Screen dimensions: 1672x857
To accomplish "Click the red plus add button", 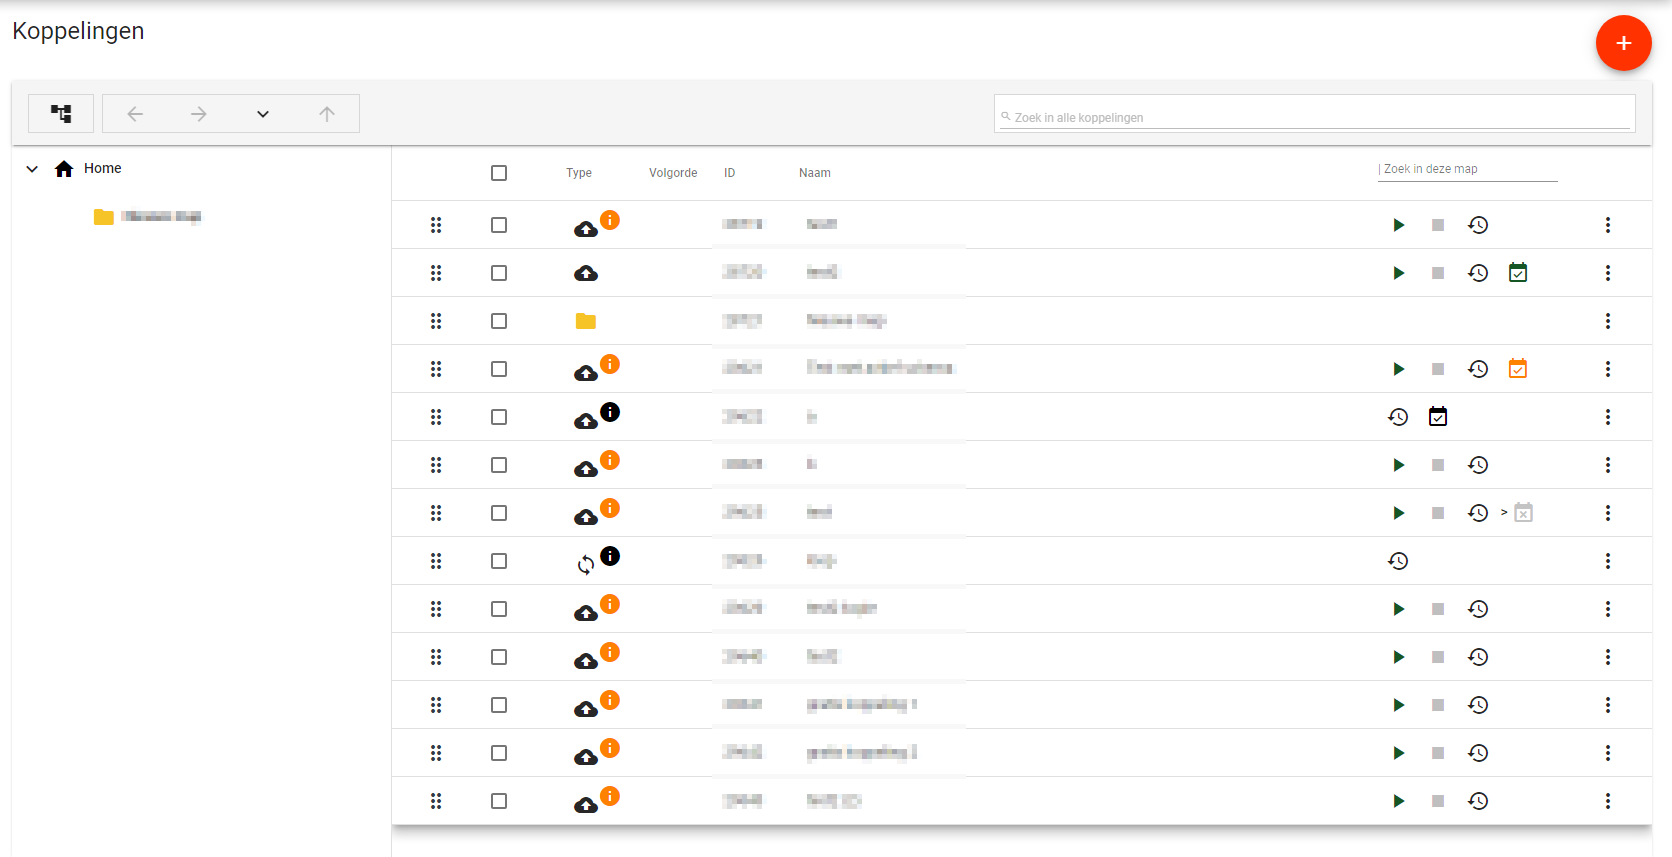I will [x=1623, y=43].
